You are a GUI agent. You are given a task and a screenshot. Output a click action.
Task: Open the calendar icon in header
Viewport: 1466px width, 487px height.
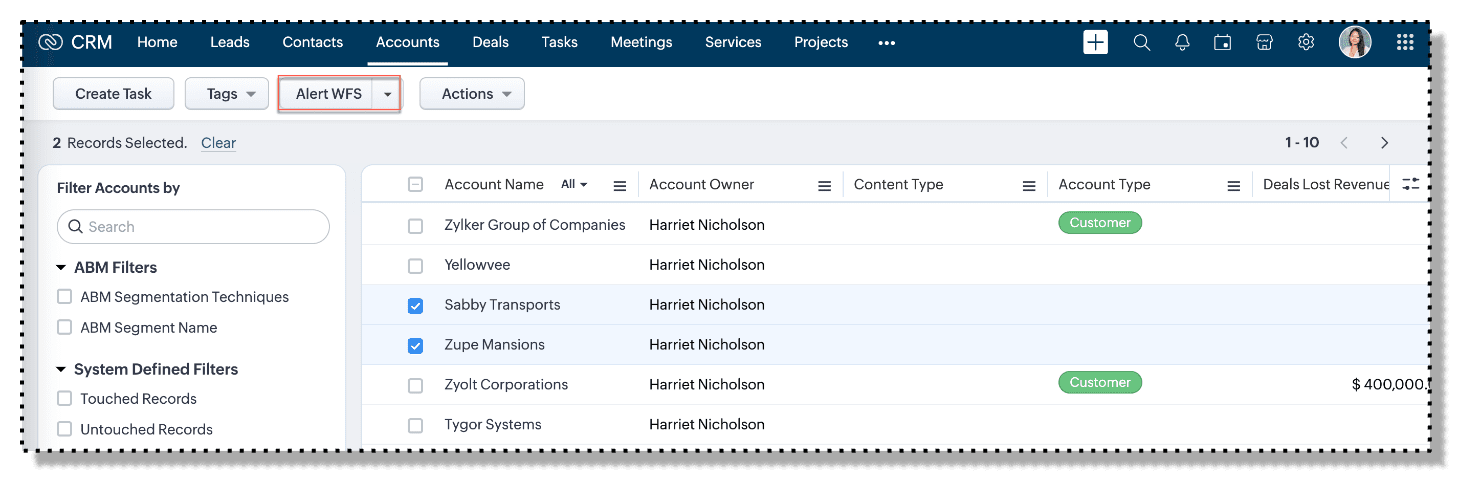coord(1222,42)
